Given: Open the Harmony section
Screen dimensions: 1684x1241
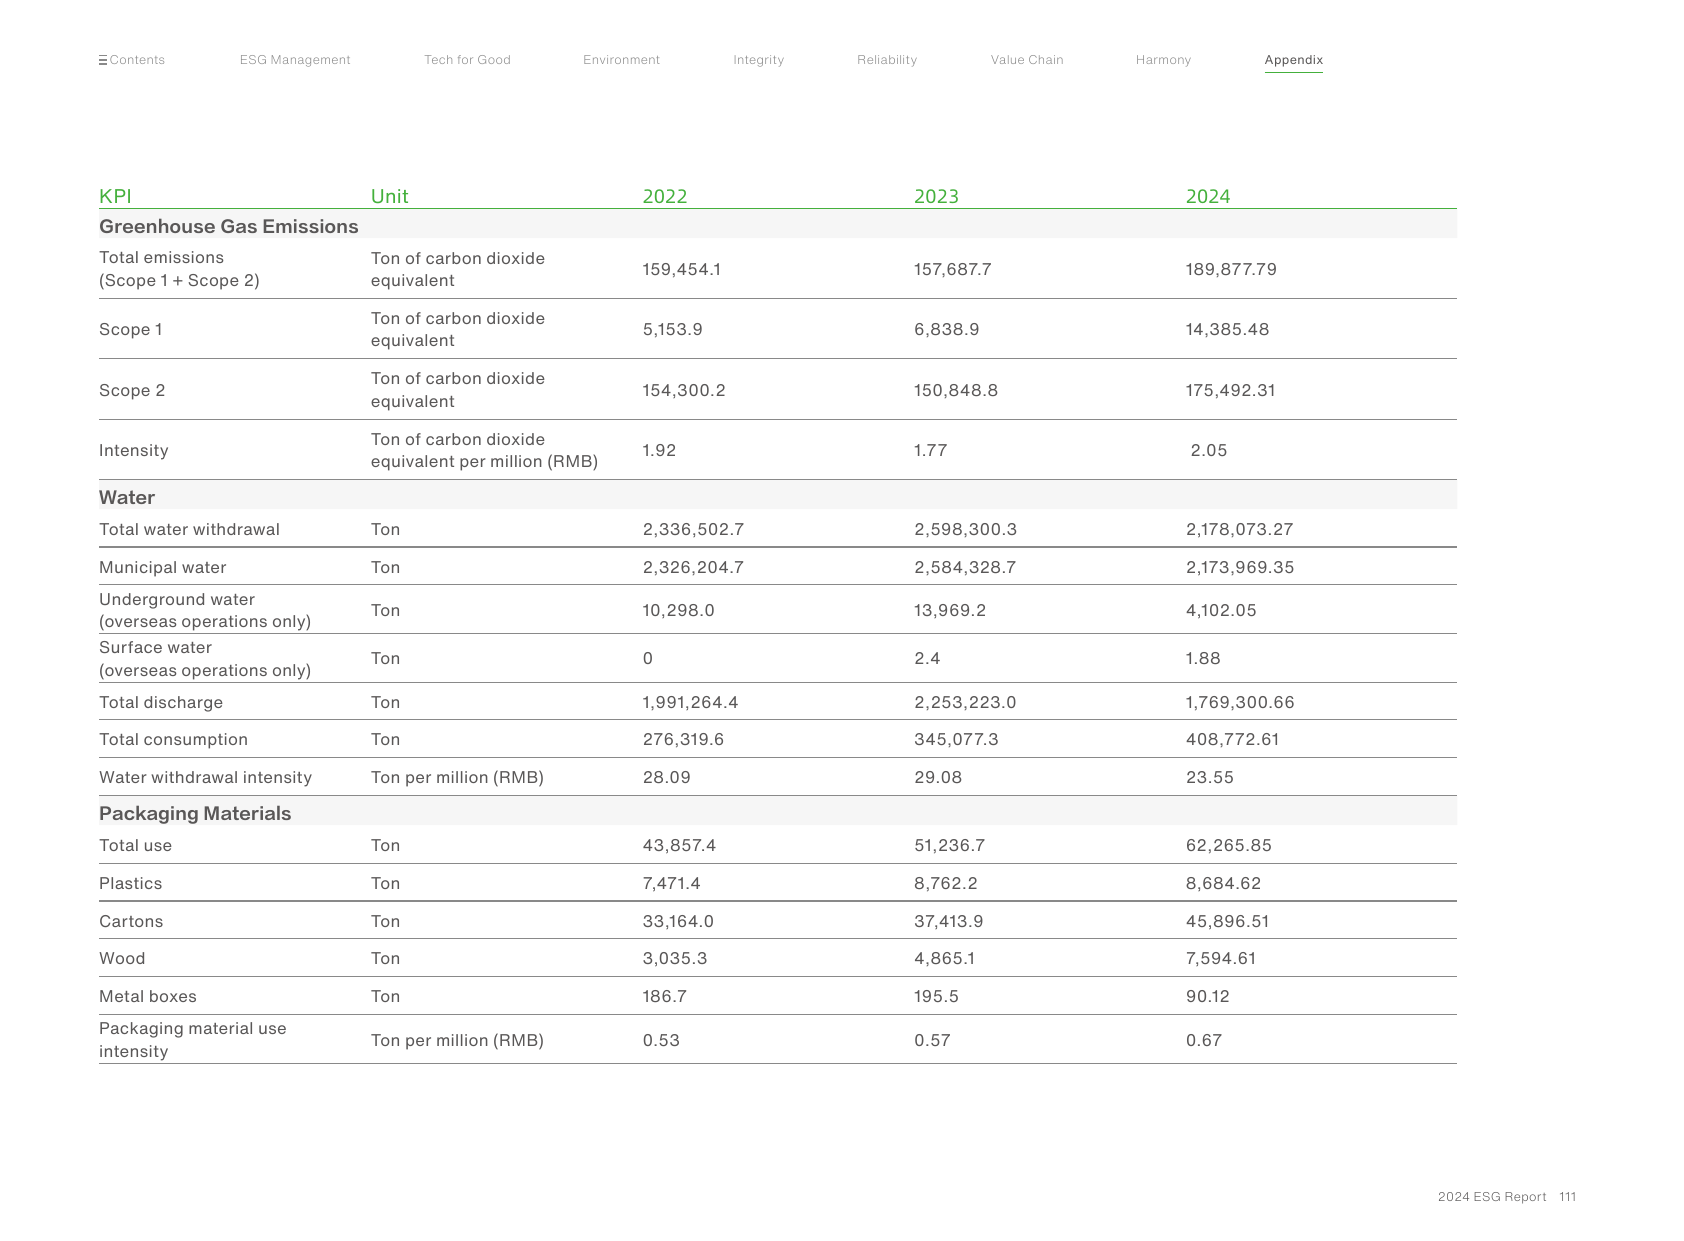Looking at the screenshot, I should pos(1163,60).
